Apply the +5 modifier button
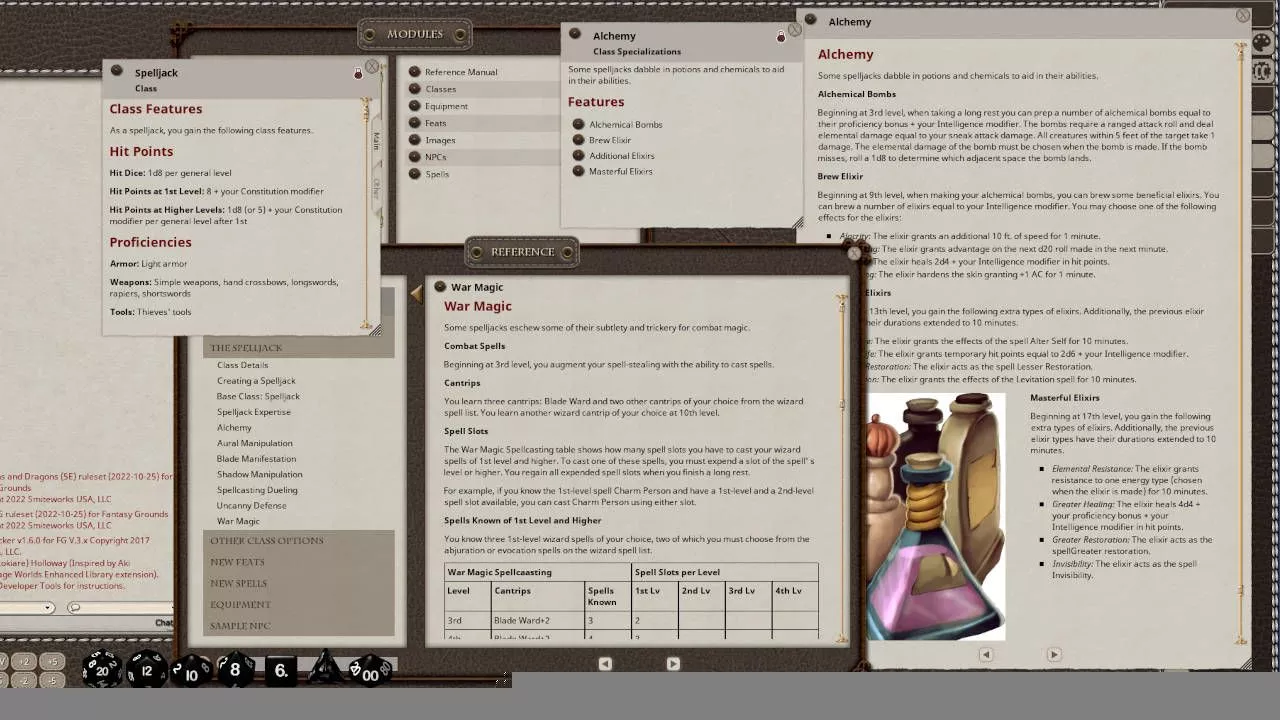This screenshot has height=720, width=1280. click(x=52, y=661)
